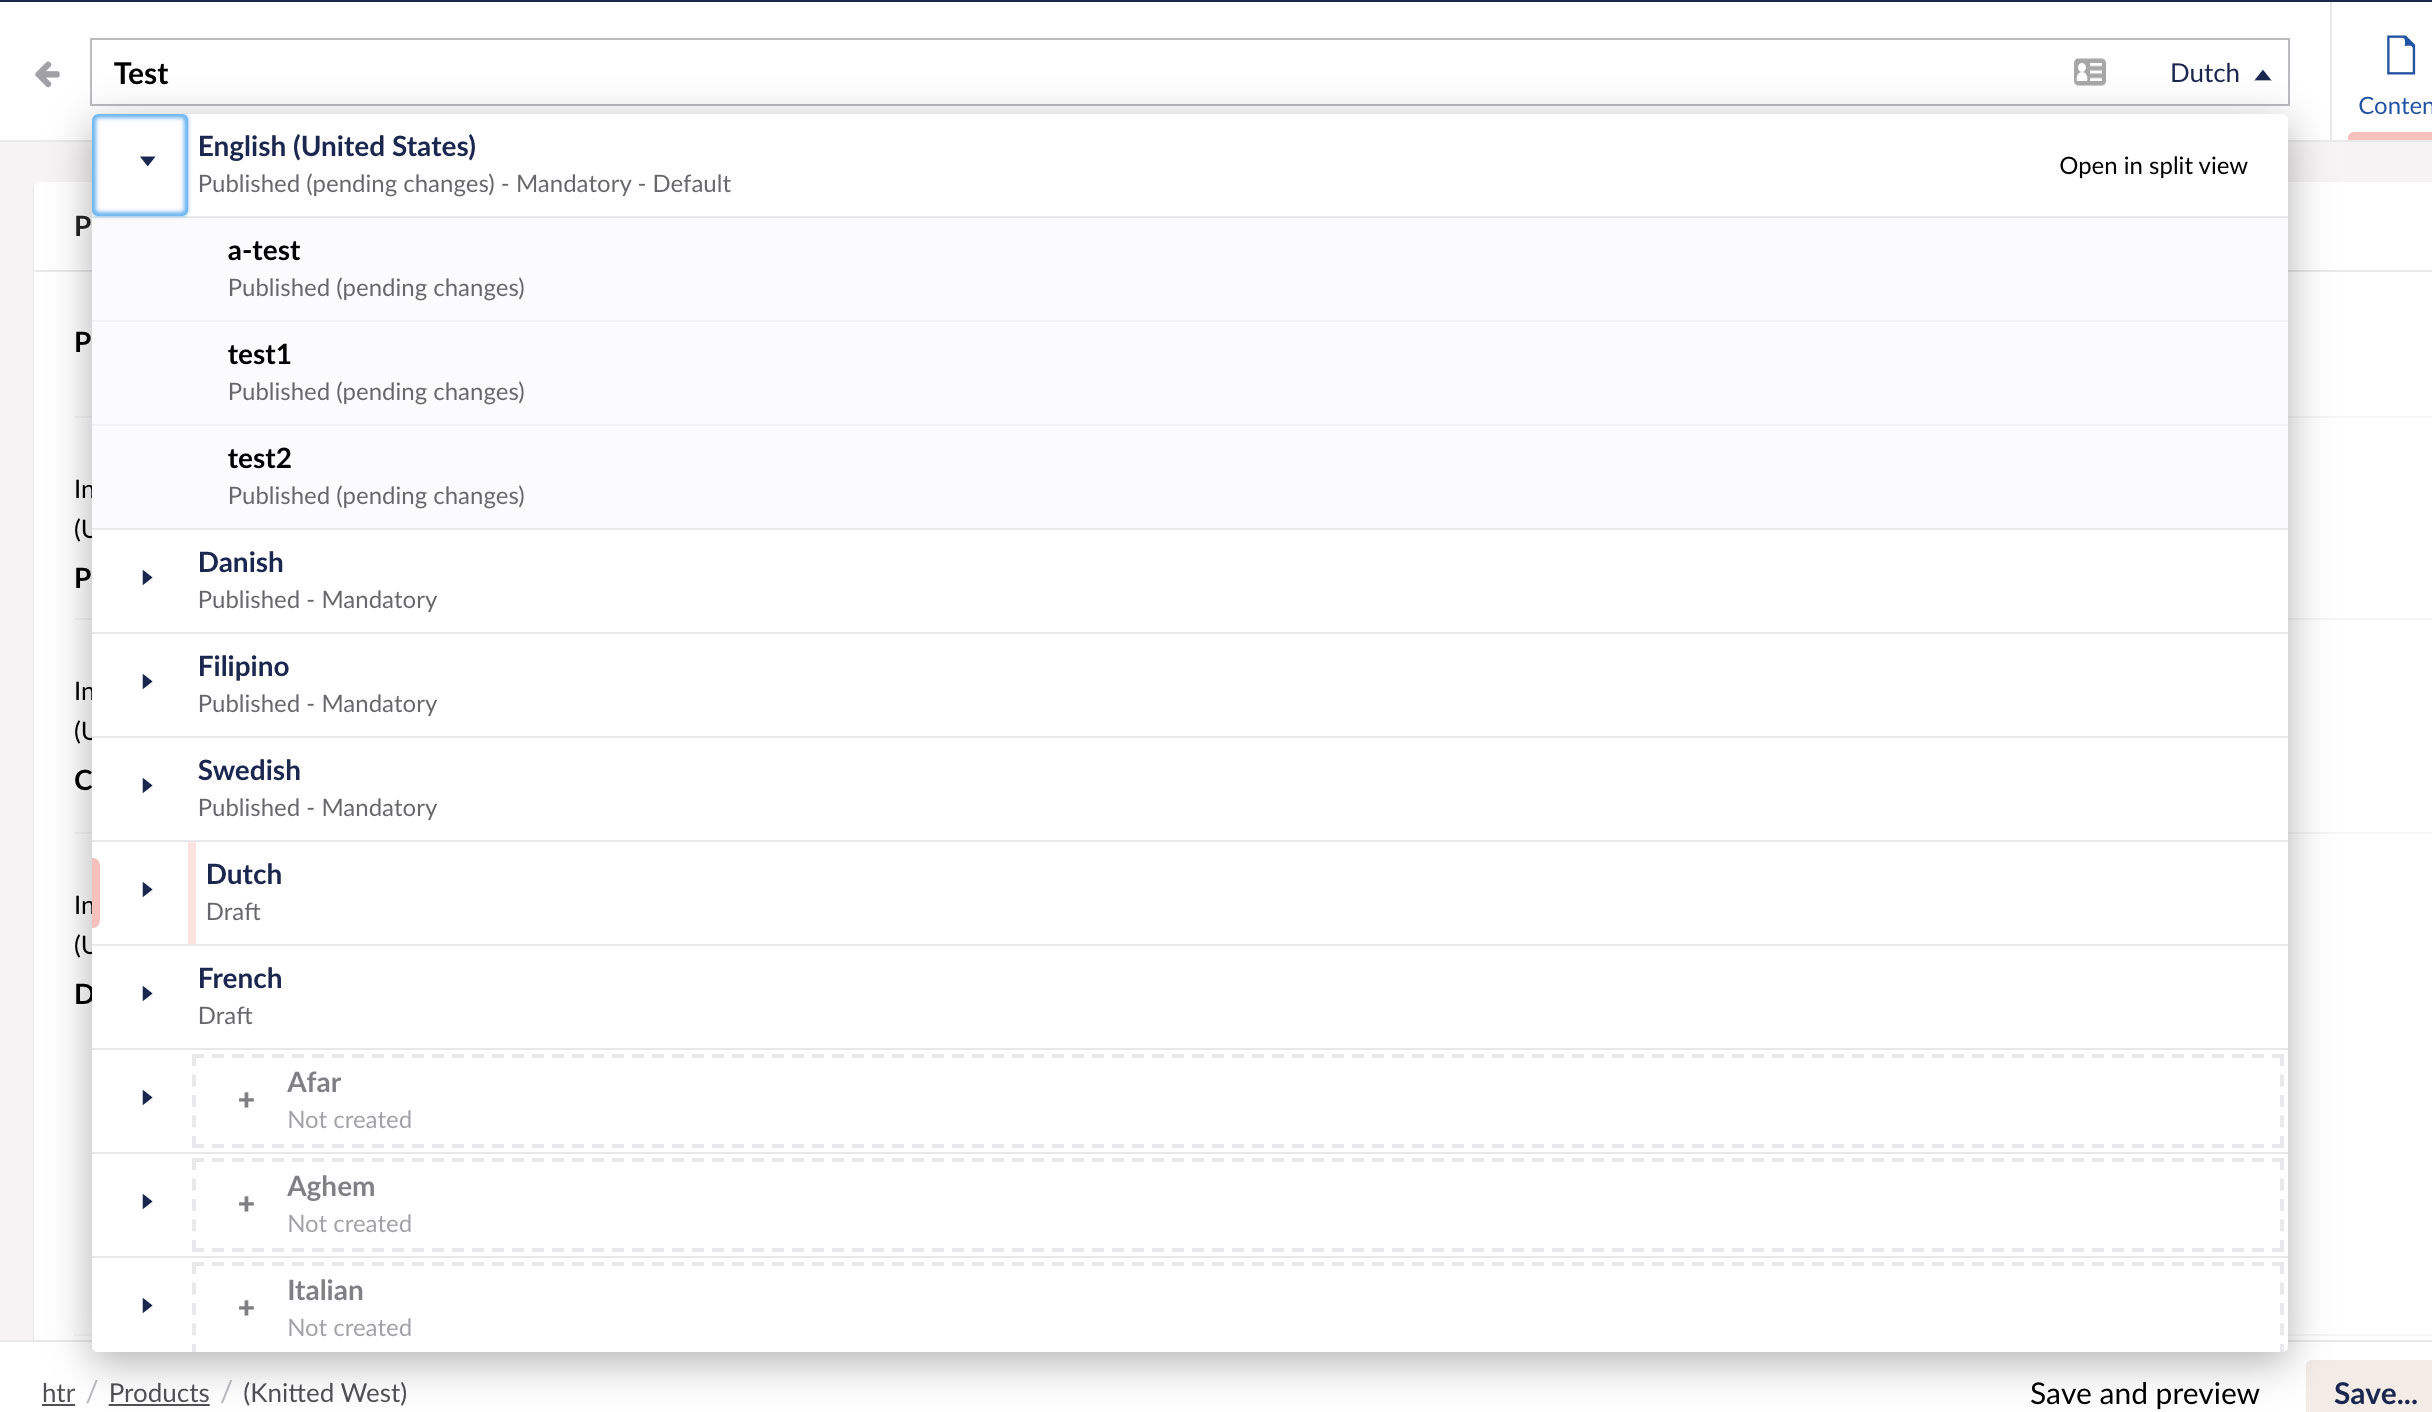Select the Dutch draft variant

1238,893
